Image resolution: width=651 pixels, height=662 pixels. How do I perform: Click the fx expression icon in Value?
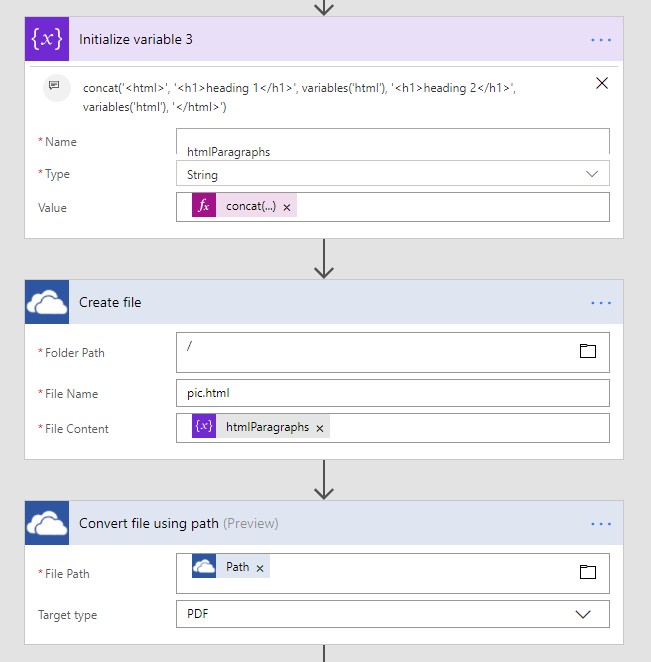204,206
